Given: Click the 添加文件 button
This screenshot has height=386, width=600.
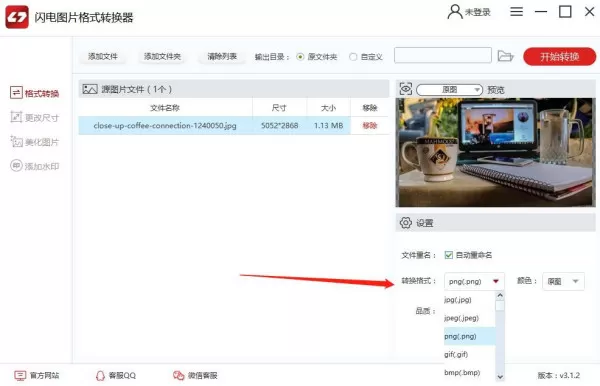Looking at the screenshot, I should (x=103, y=57).
